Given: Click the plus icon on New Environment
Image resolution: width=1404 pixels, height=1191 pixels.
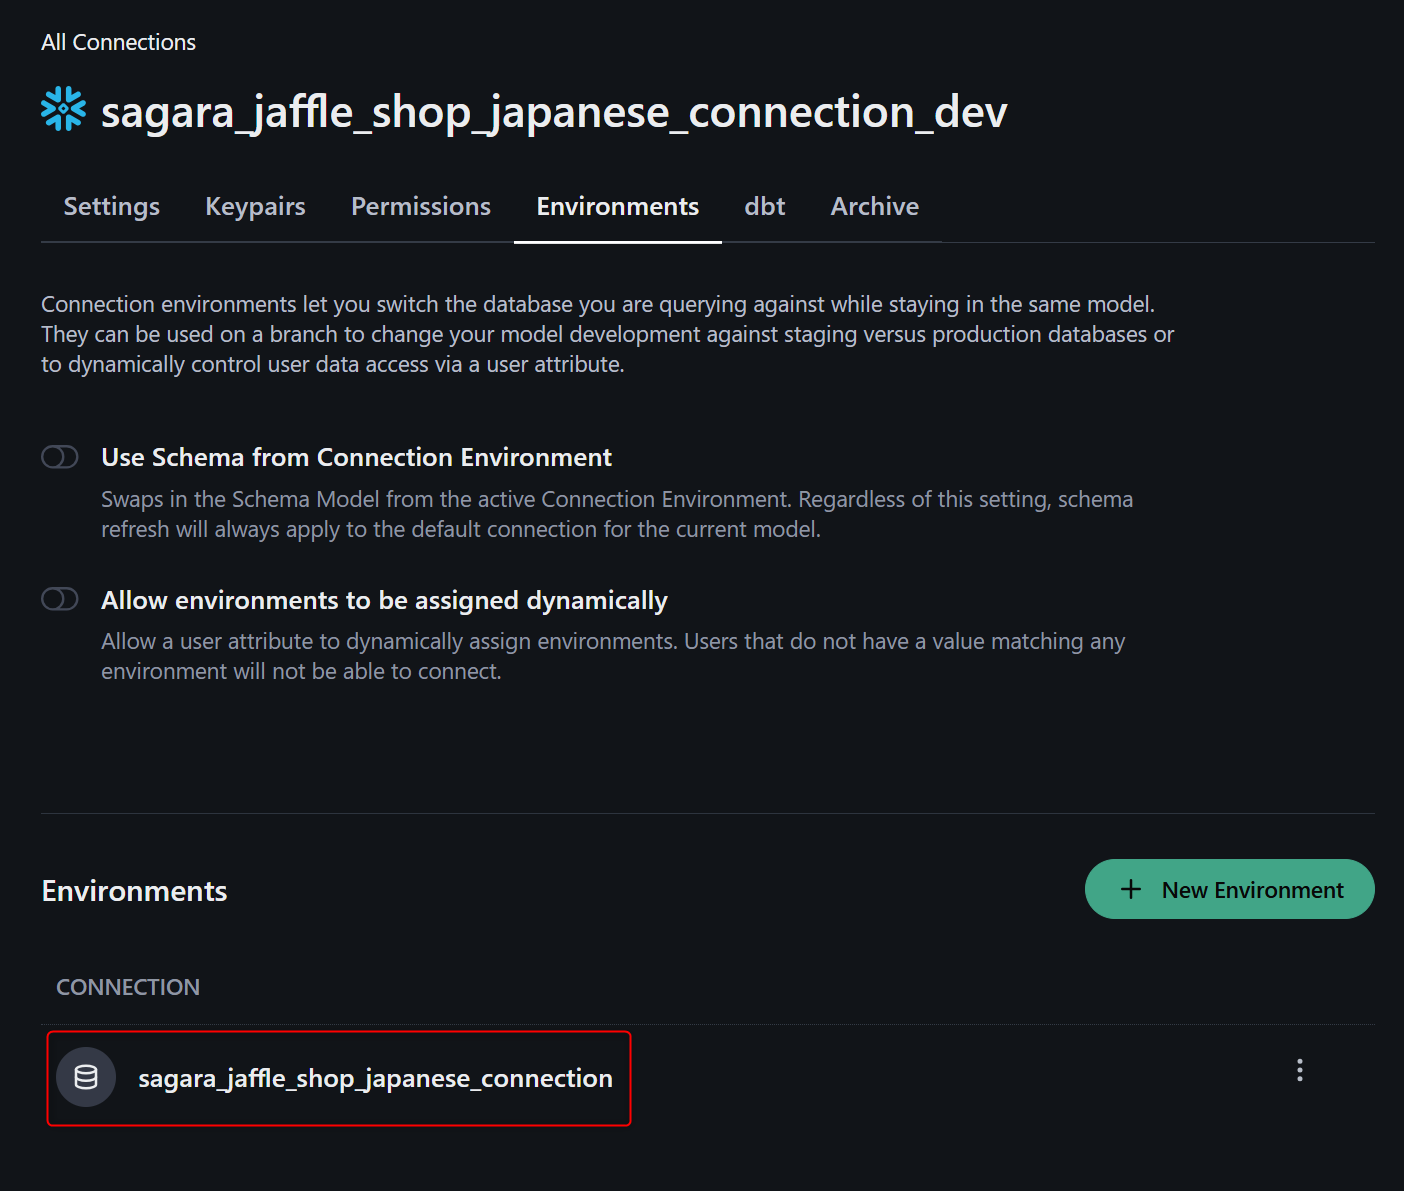Looking at the screenshot, I should 1131,889.
